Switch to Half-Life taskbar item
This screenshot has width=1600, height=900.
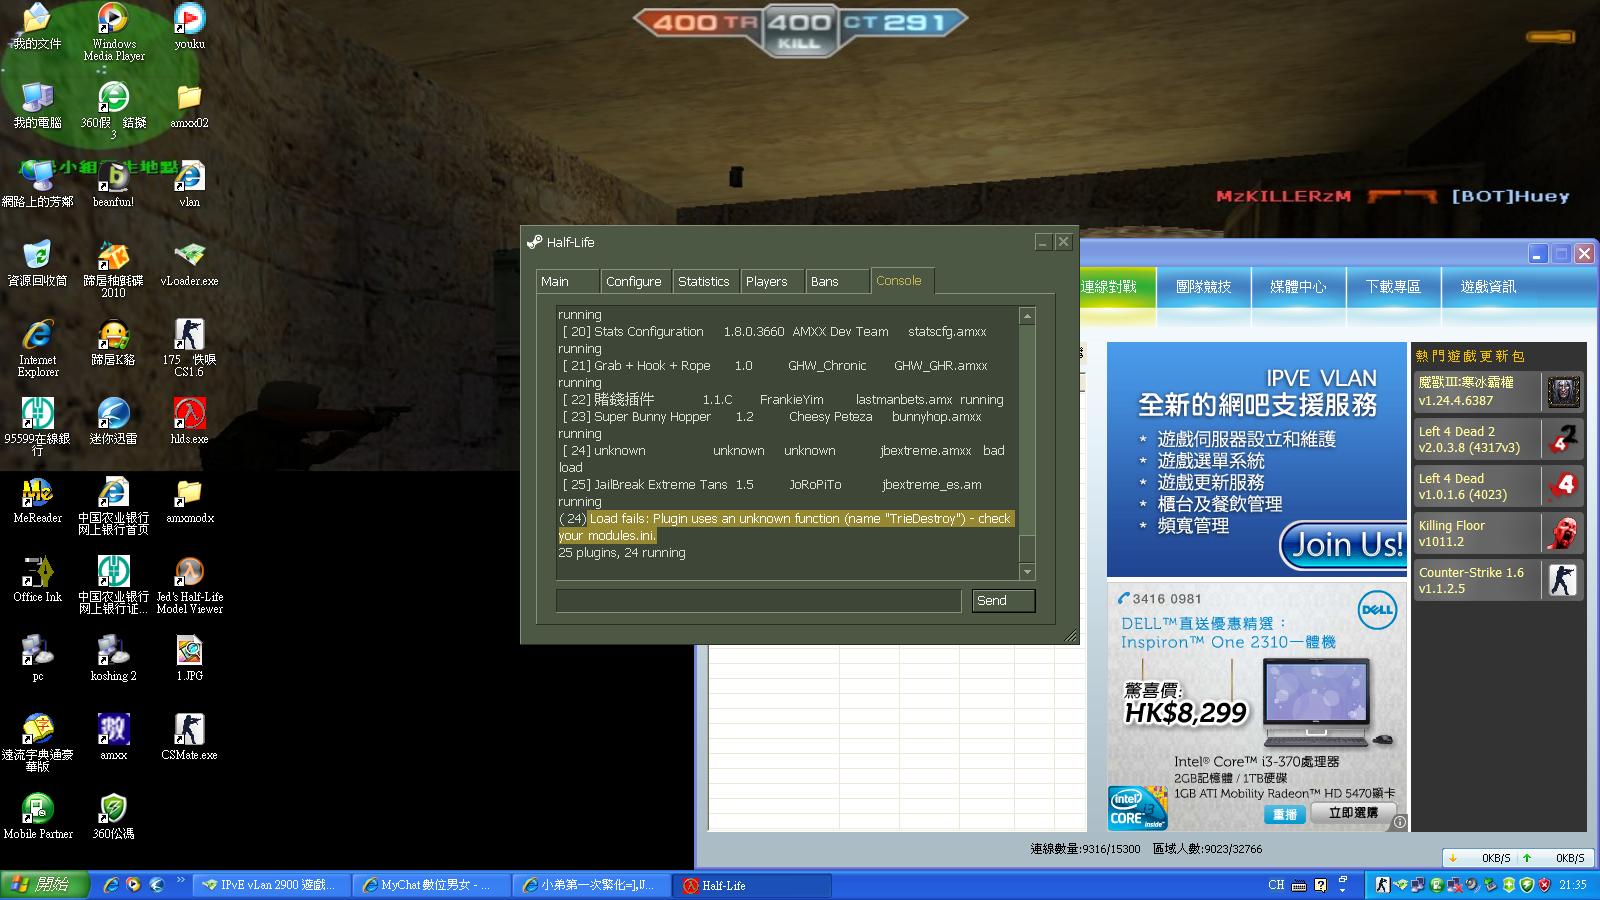(753, 885)
